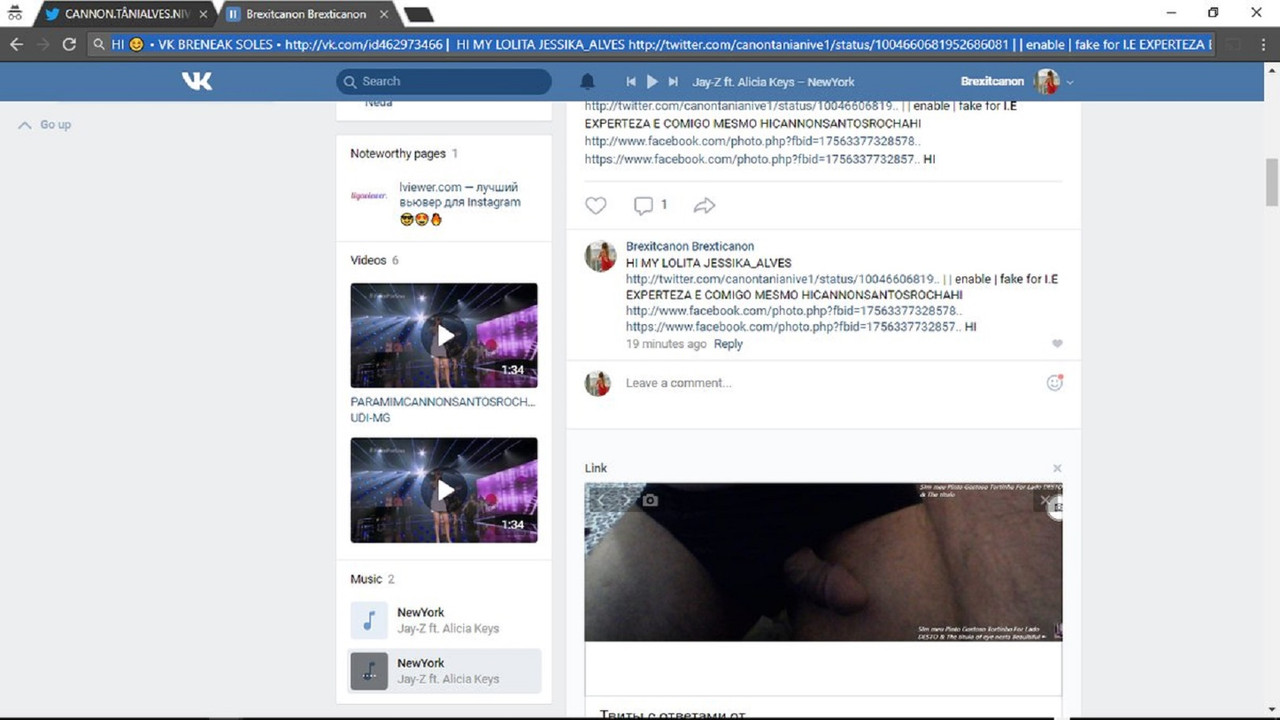Click the page vertical scrollbar thumb
Screen dimensions: 1280x720
click(1272, 181)
